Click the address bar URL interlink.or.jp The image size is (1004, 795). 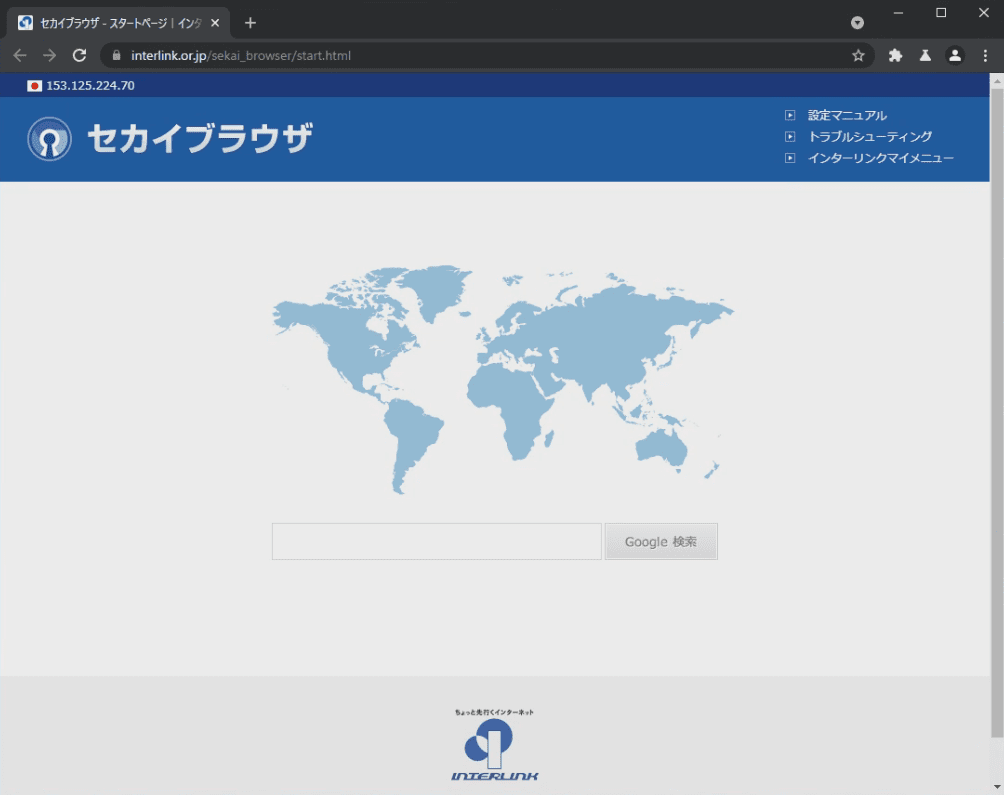(241, 56)
